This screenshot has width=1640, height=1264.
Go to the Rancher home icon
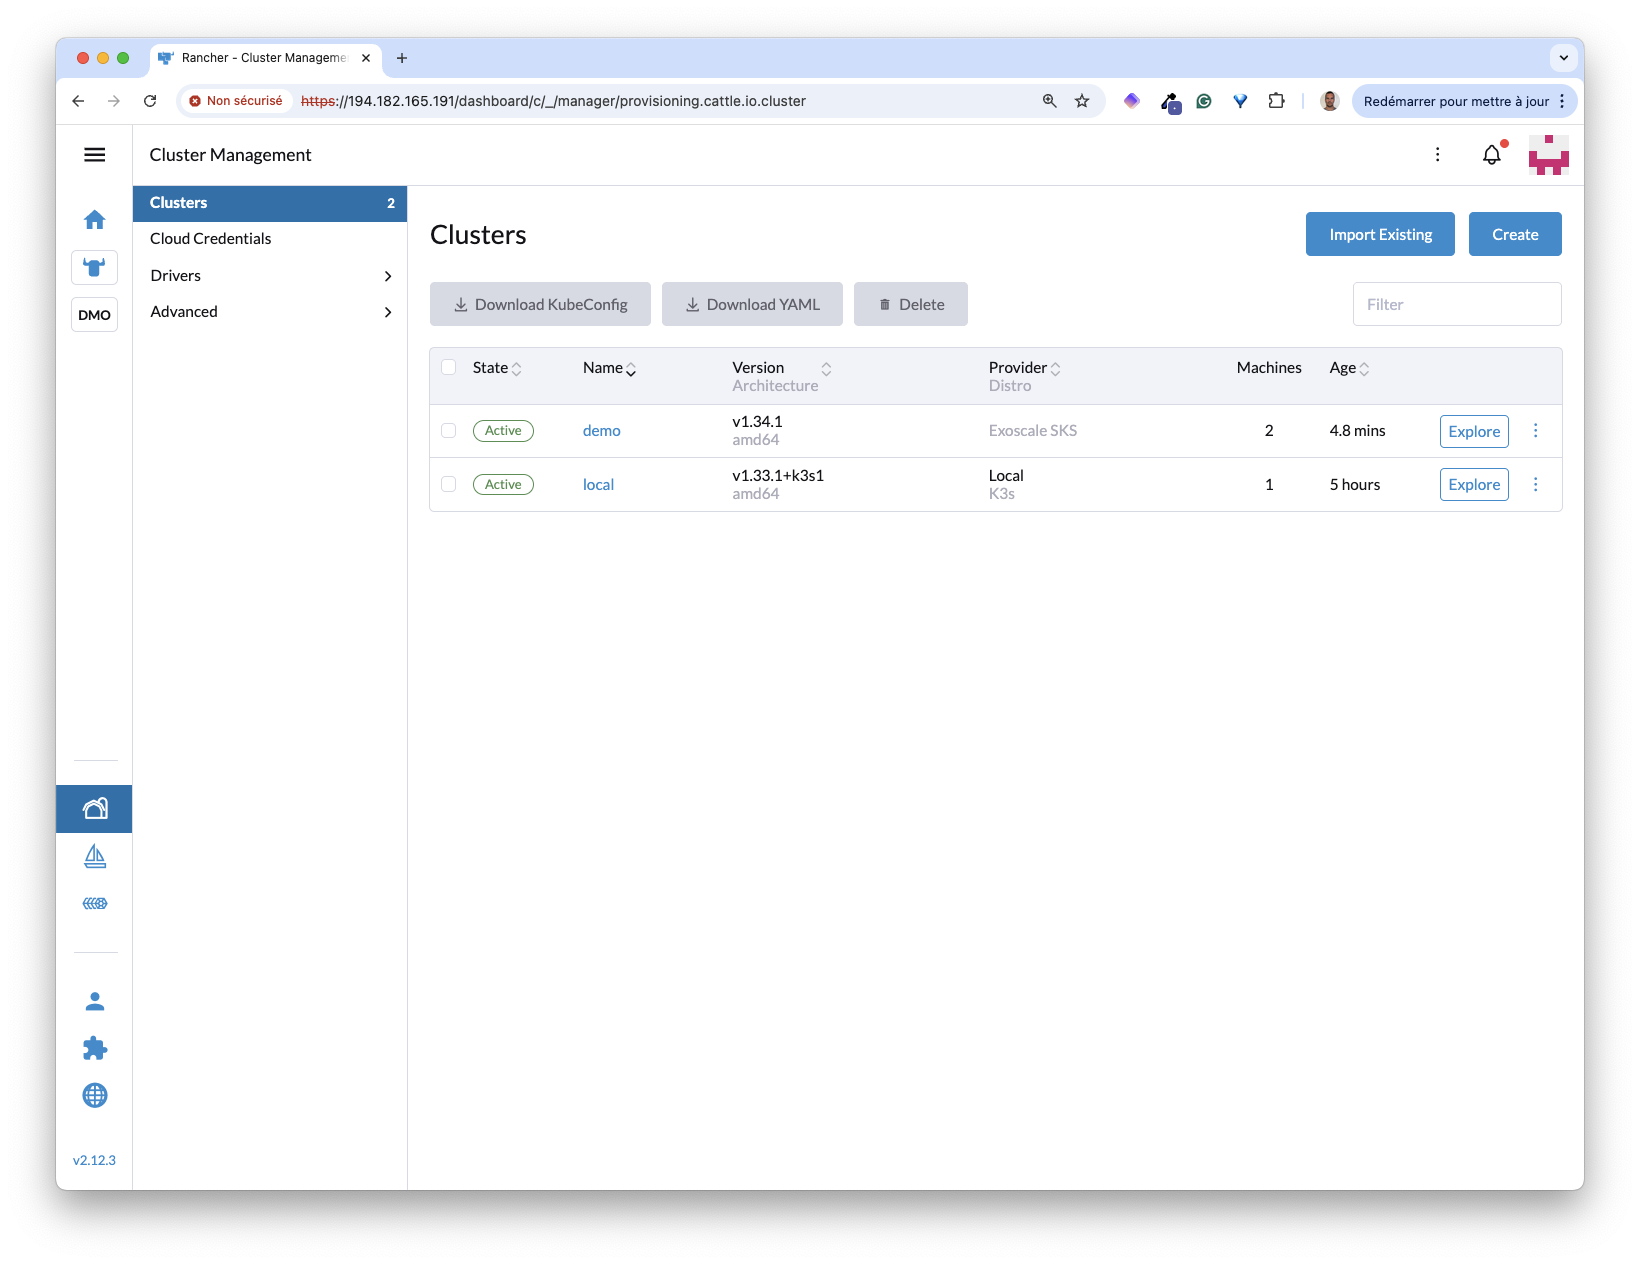coord(95,220)
